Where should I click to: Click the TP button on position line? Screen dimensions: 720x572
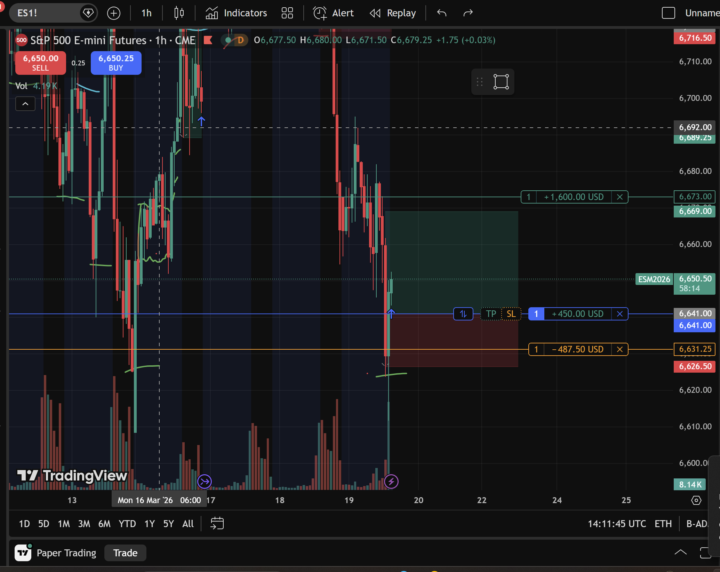coord(491,314)
